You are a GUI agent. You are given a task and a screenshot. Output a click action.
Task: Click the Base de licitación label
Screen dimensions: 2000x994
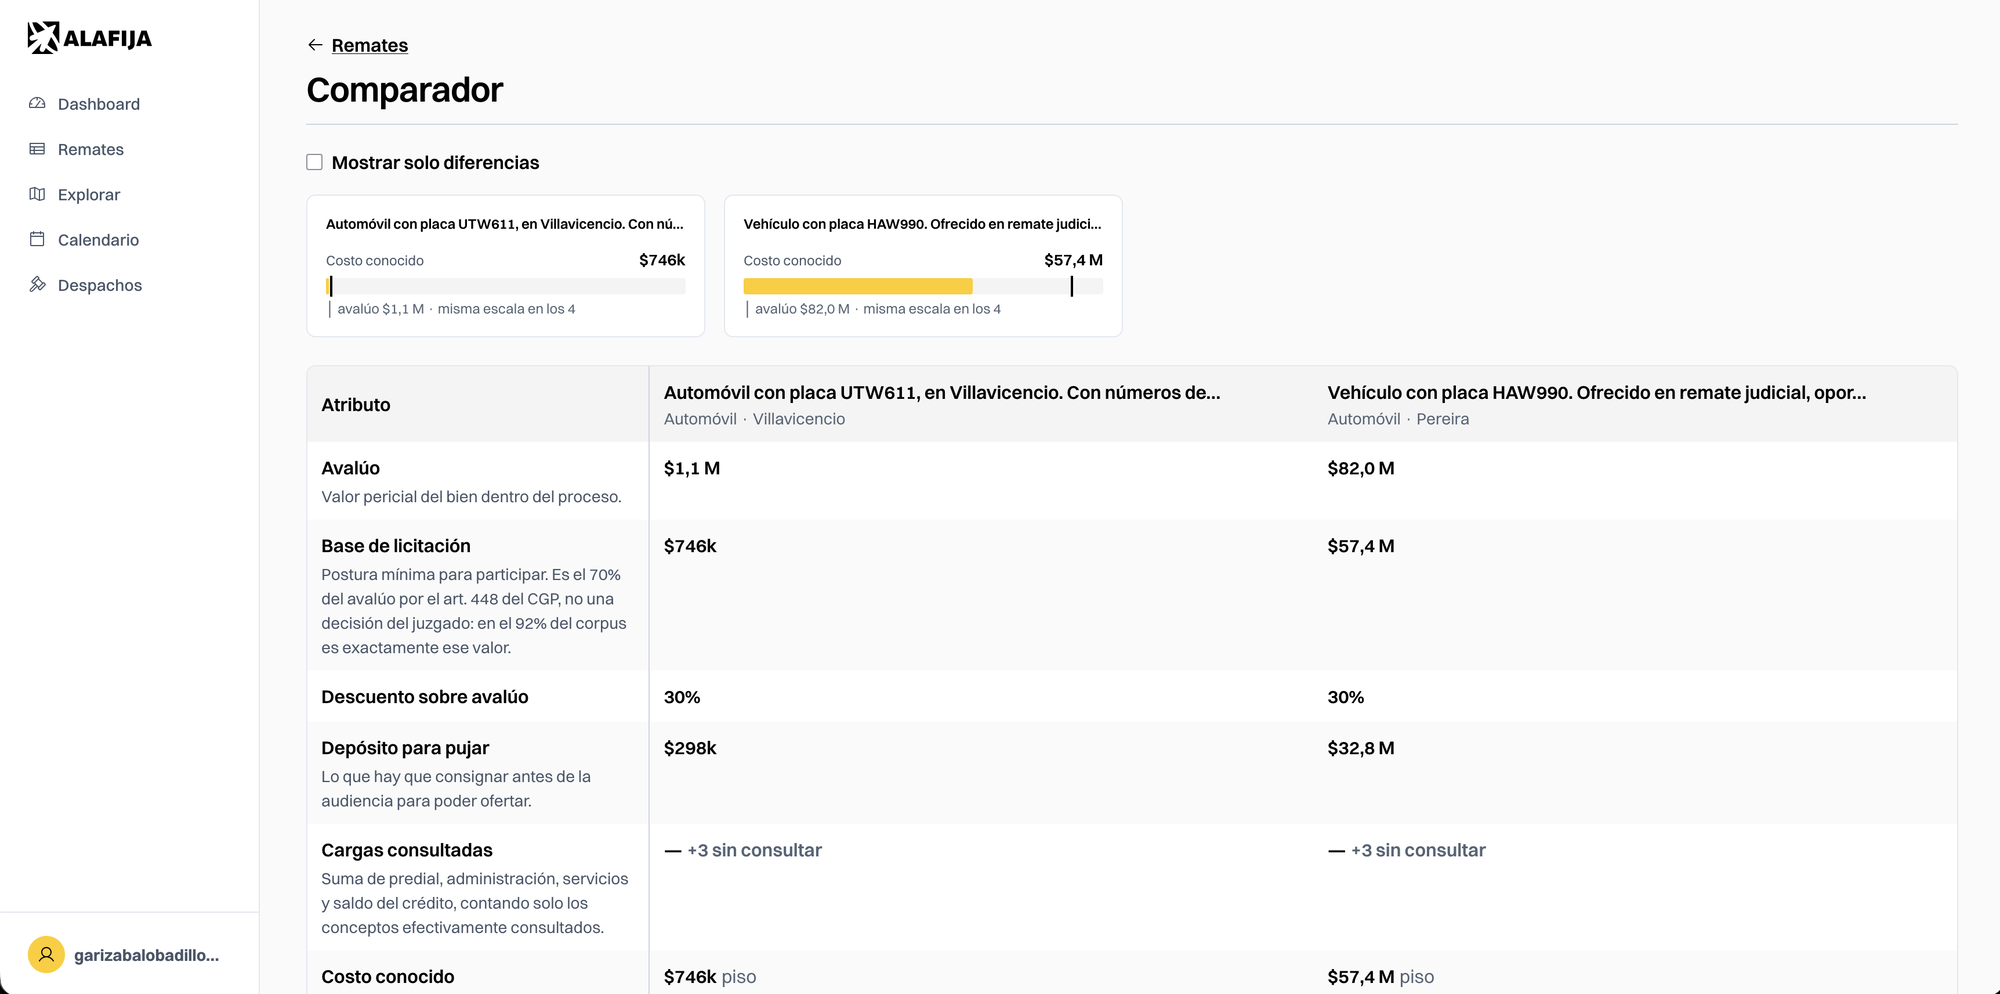point(396,546)
